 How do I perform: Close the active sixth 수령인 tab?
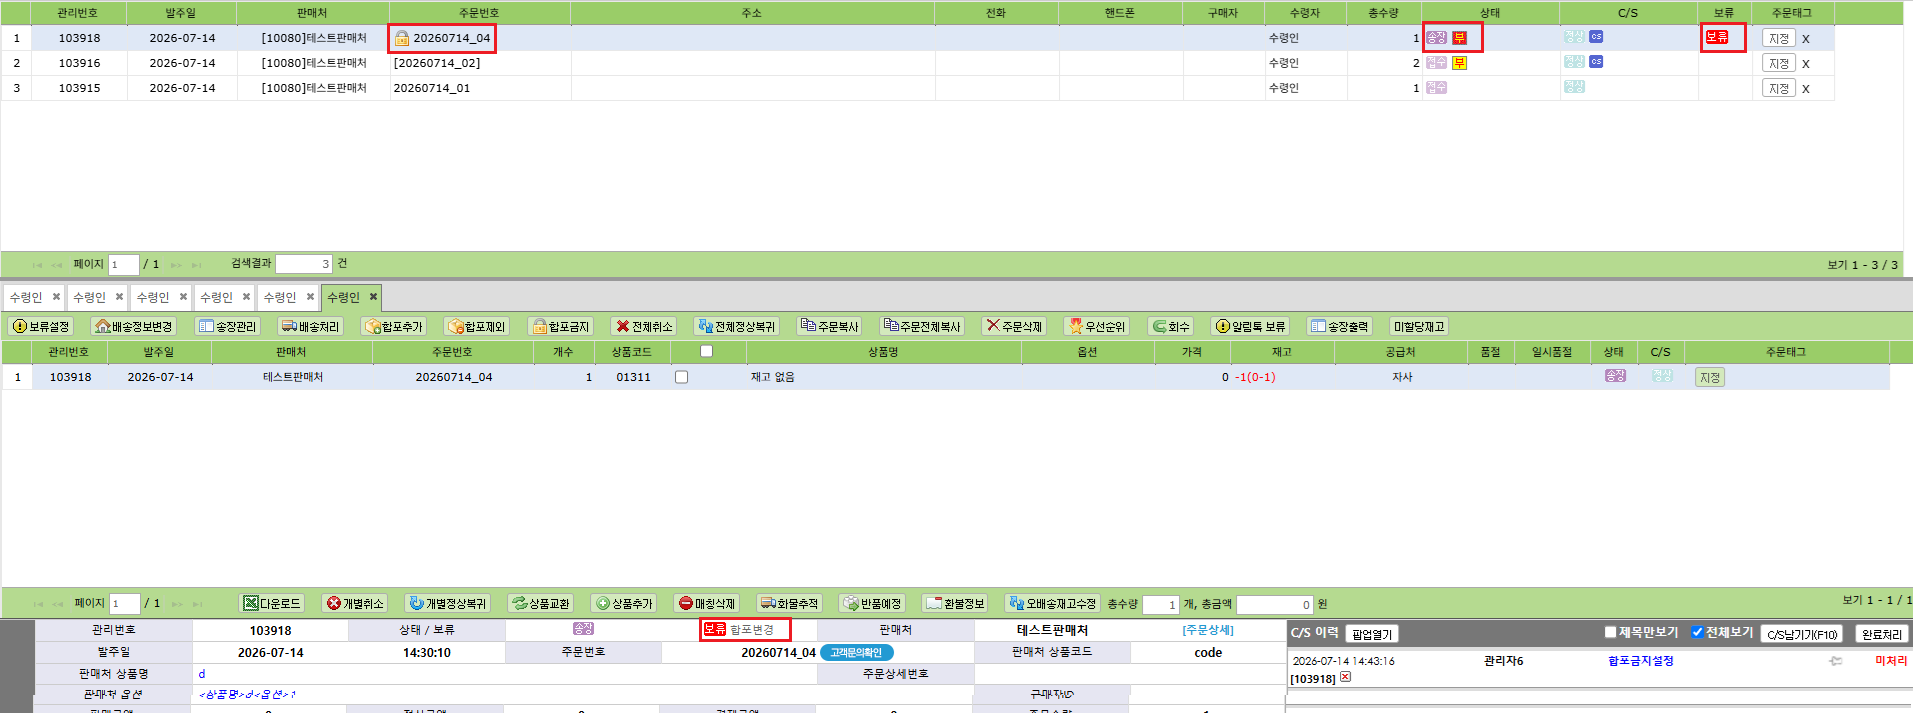click(373, 296)
